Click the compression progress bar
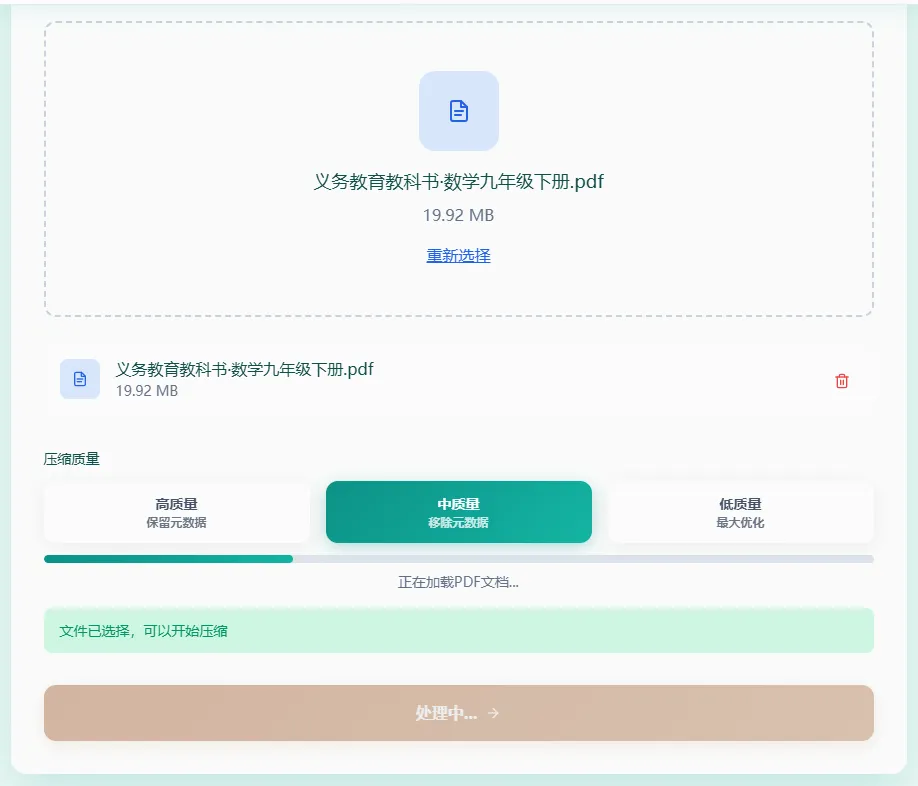 458,559
